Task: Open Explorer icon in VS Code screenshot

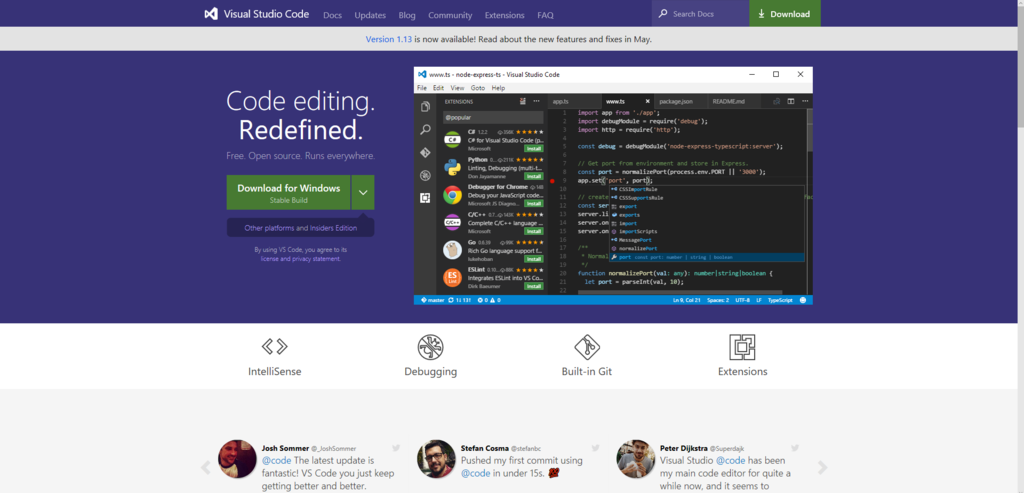Action: 425,107
